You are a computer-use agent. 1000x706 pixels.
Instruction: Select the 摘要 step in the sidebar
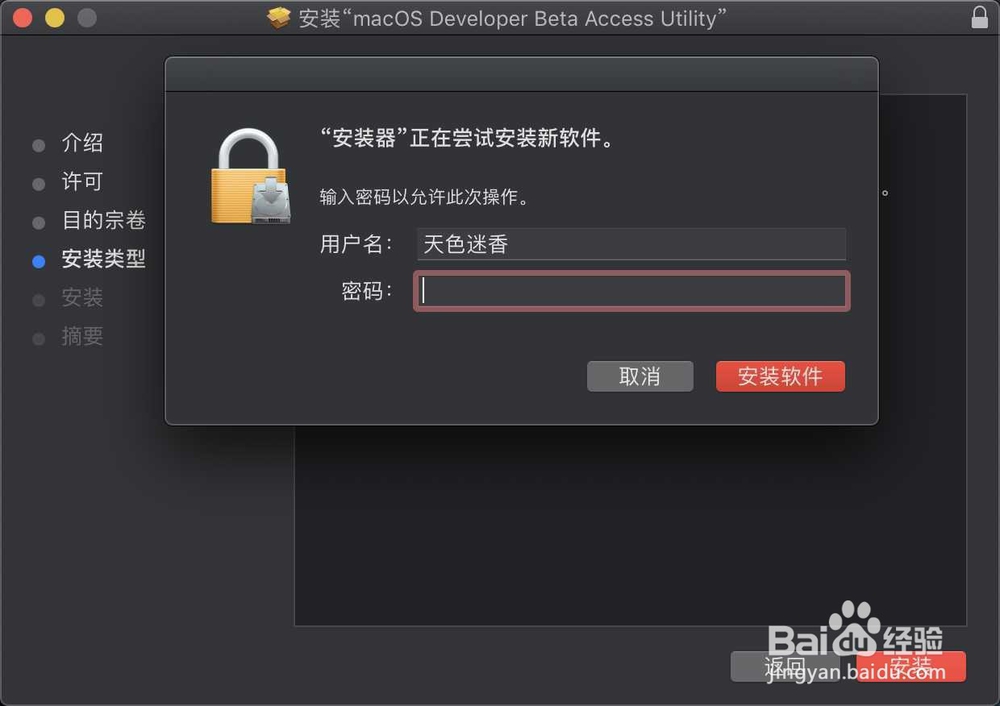(82, 337)
